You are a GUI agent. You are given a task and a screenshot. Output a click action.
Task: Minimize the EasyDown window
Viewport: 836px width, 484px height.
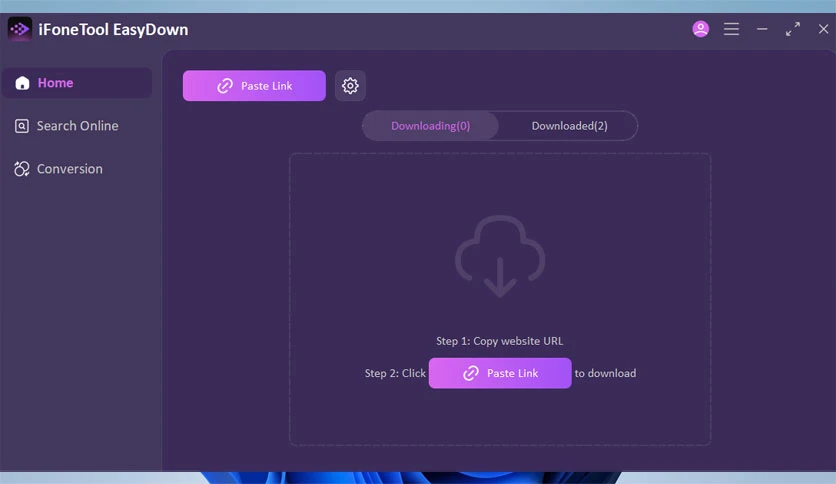tap(762, 29)
